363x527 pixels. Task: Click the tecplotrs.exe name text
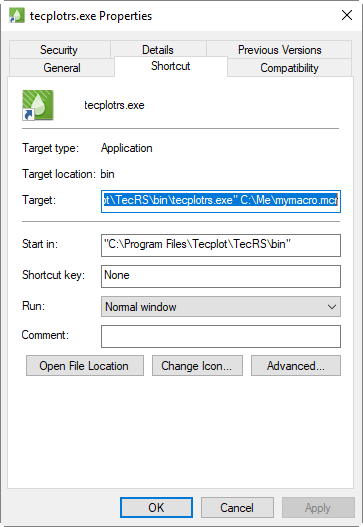point(114,105)
